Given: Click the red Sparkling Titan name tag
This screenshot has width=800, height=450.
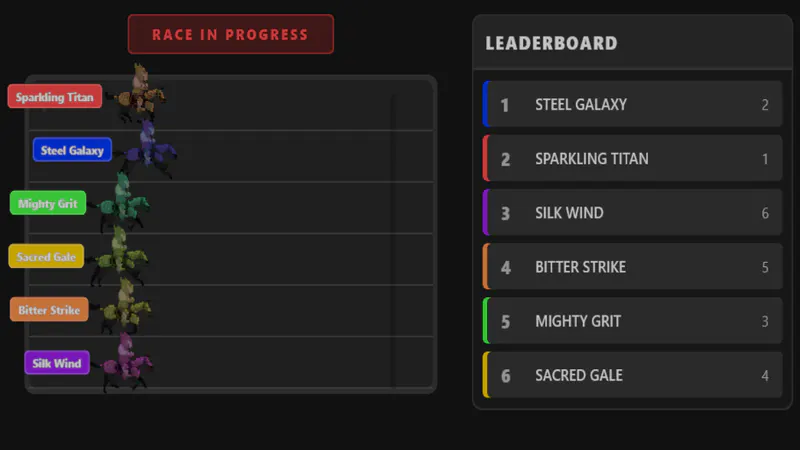Looking at the screenshot, I should [x=55, y=96].
